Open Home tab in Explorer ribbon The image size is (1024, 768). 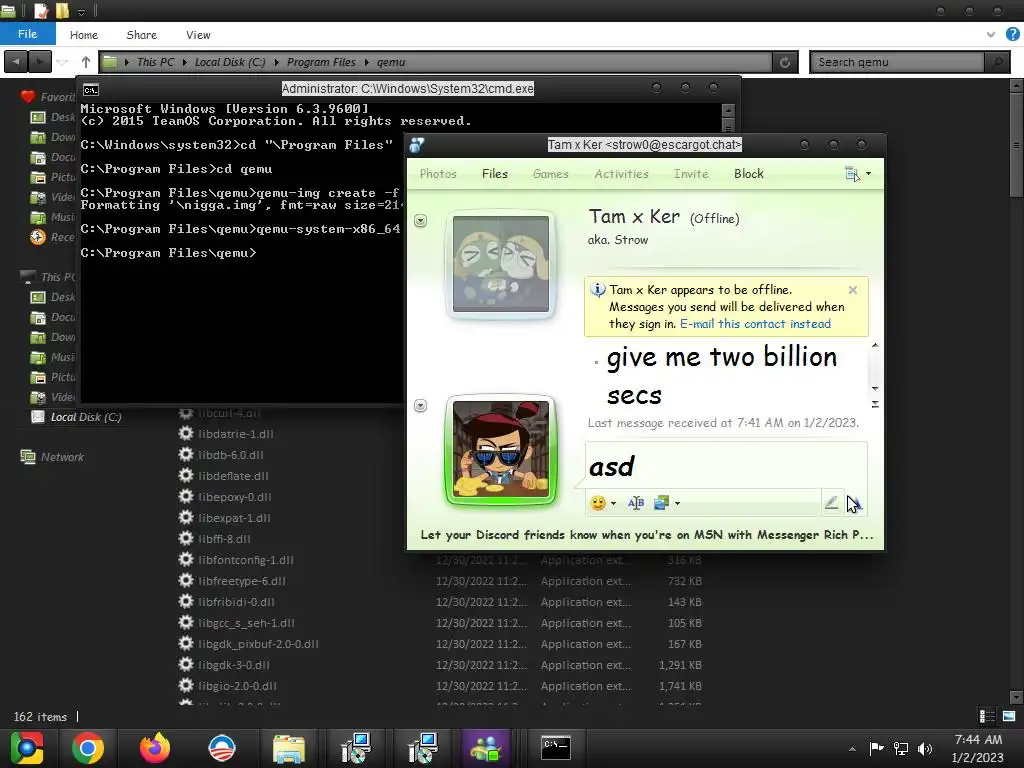(84, 35)
